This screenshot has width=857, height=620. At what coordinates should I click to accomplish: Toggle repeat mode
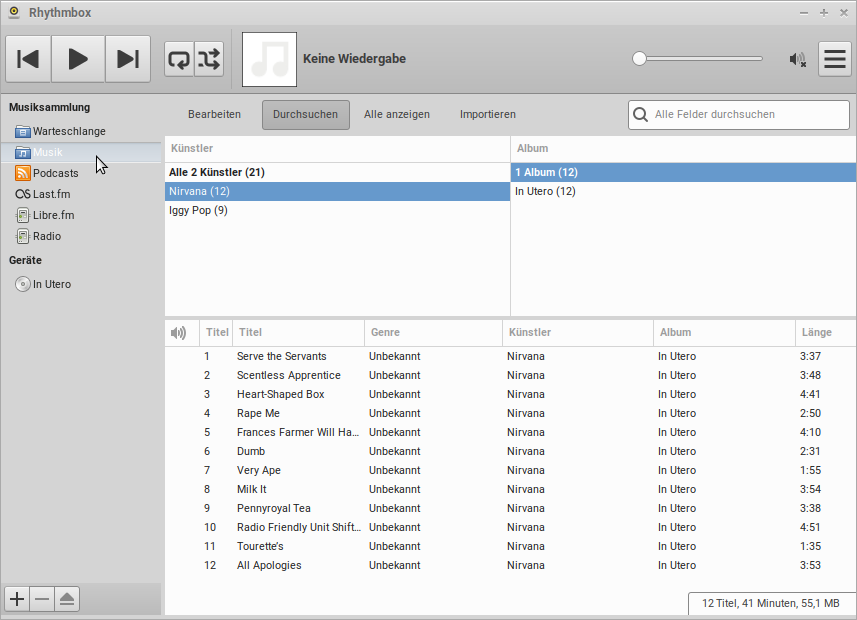[179, 59]
